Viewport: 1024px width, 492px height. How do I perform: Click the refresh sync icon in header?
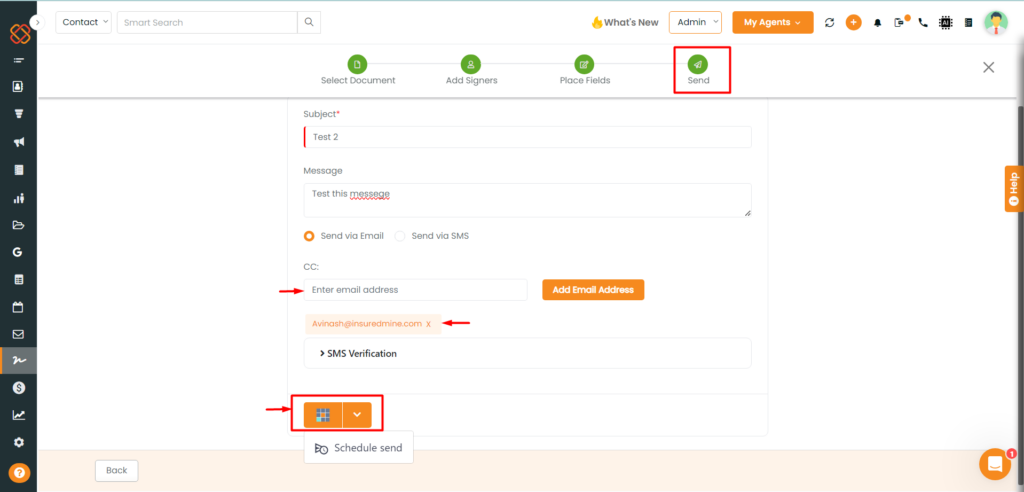[829, 22]
